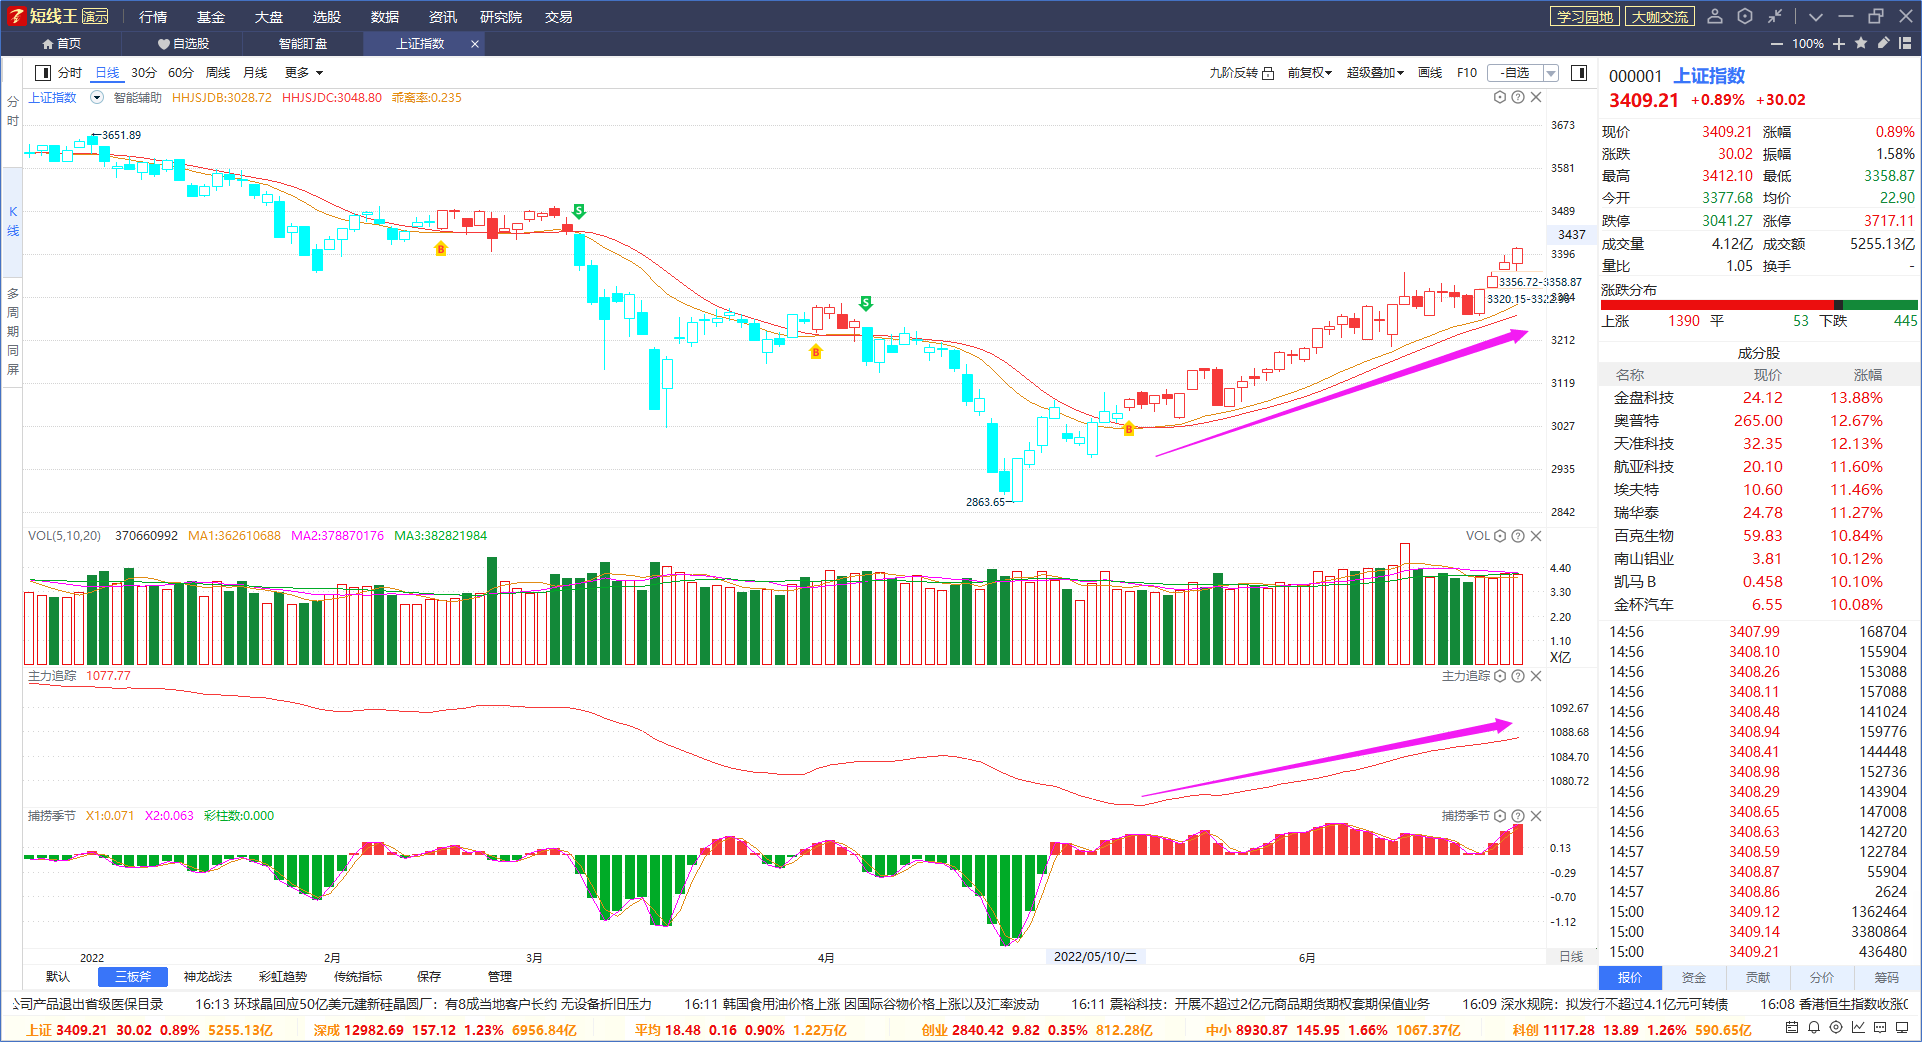Open the 选股 menu
Viewport: 1922px width, 1042px height.
point(327,17)
